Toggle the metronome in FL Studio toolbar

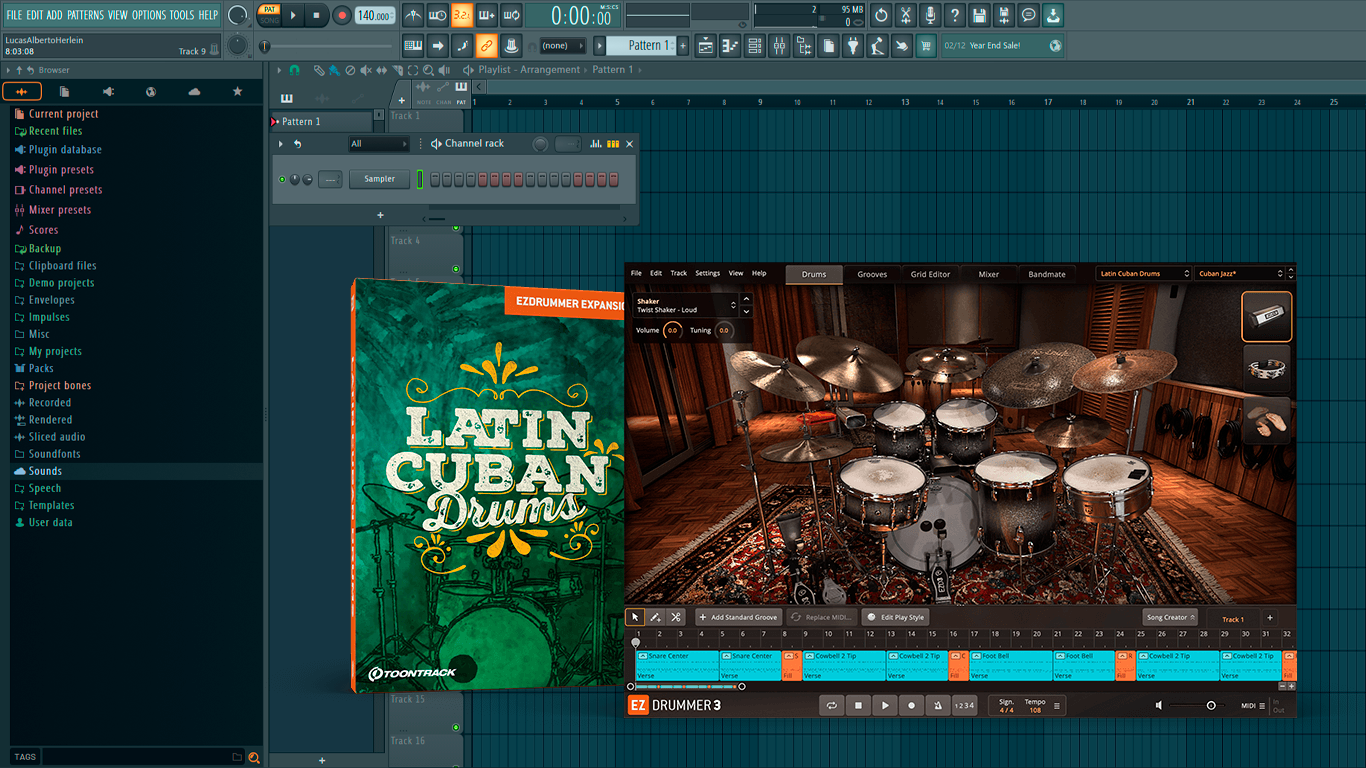413,15
